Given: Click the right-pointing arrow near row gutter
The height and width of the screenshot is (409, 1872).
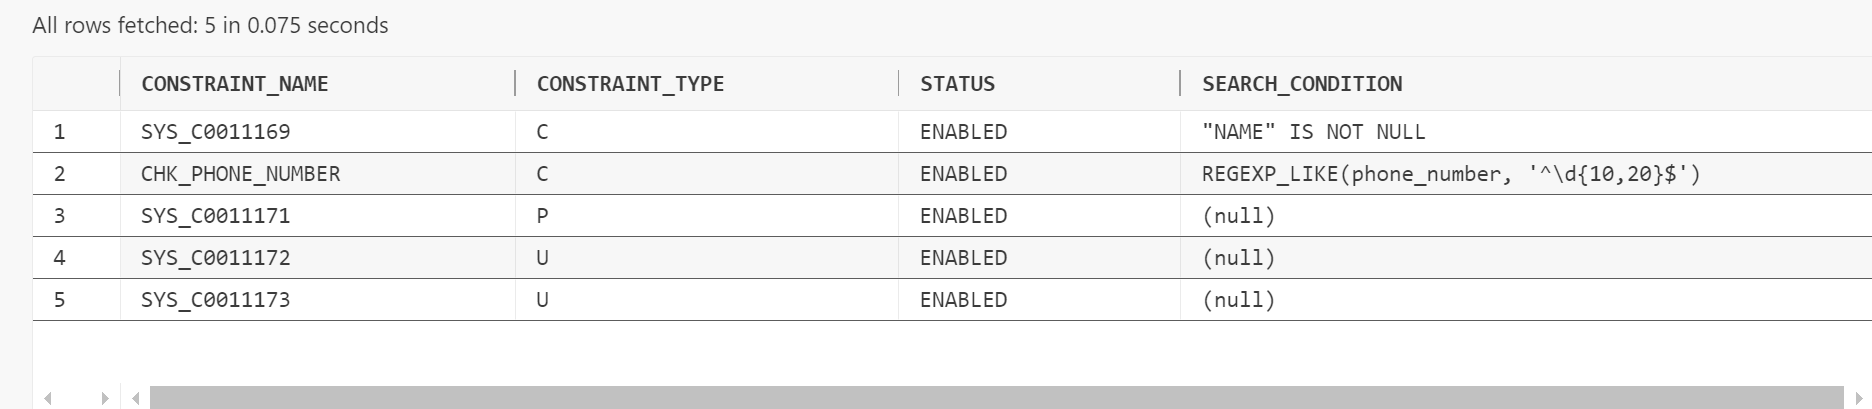Looking at the screenshot, I should (x=105, y=398).
